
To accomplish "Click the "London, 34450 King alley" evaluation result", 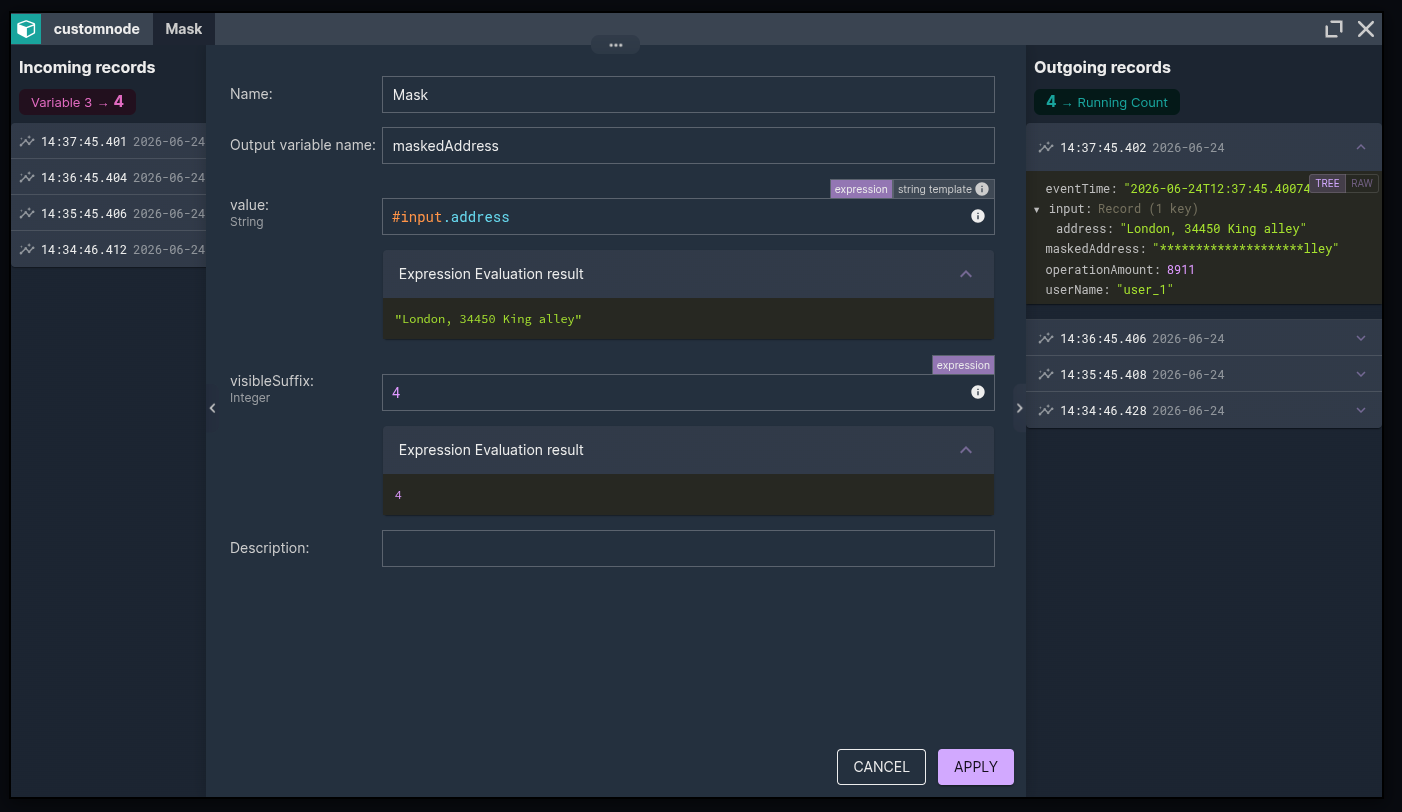I will pos(488,319).
